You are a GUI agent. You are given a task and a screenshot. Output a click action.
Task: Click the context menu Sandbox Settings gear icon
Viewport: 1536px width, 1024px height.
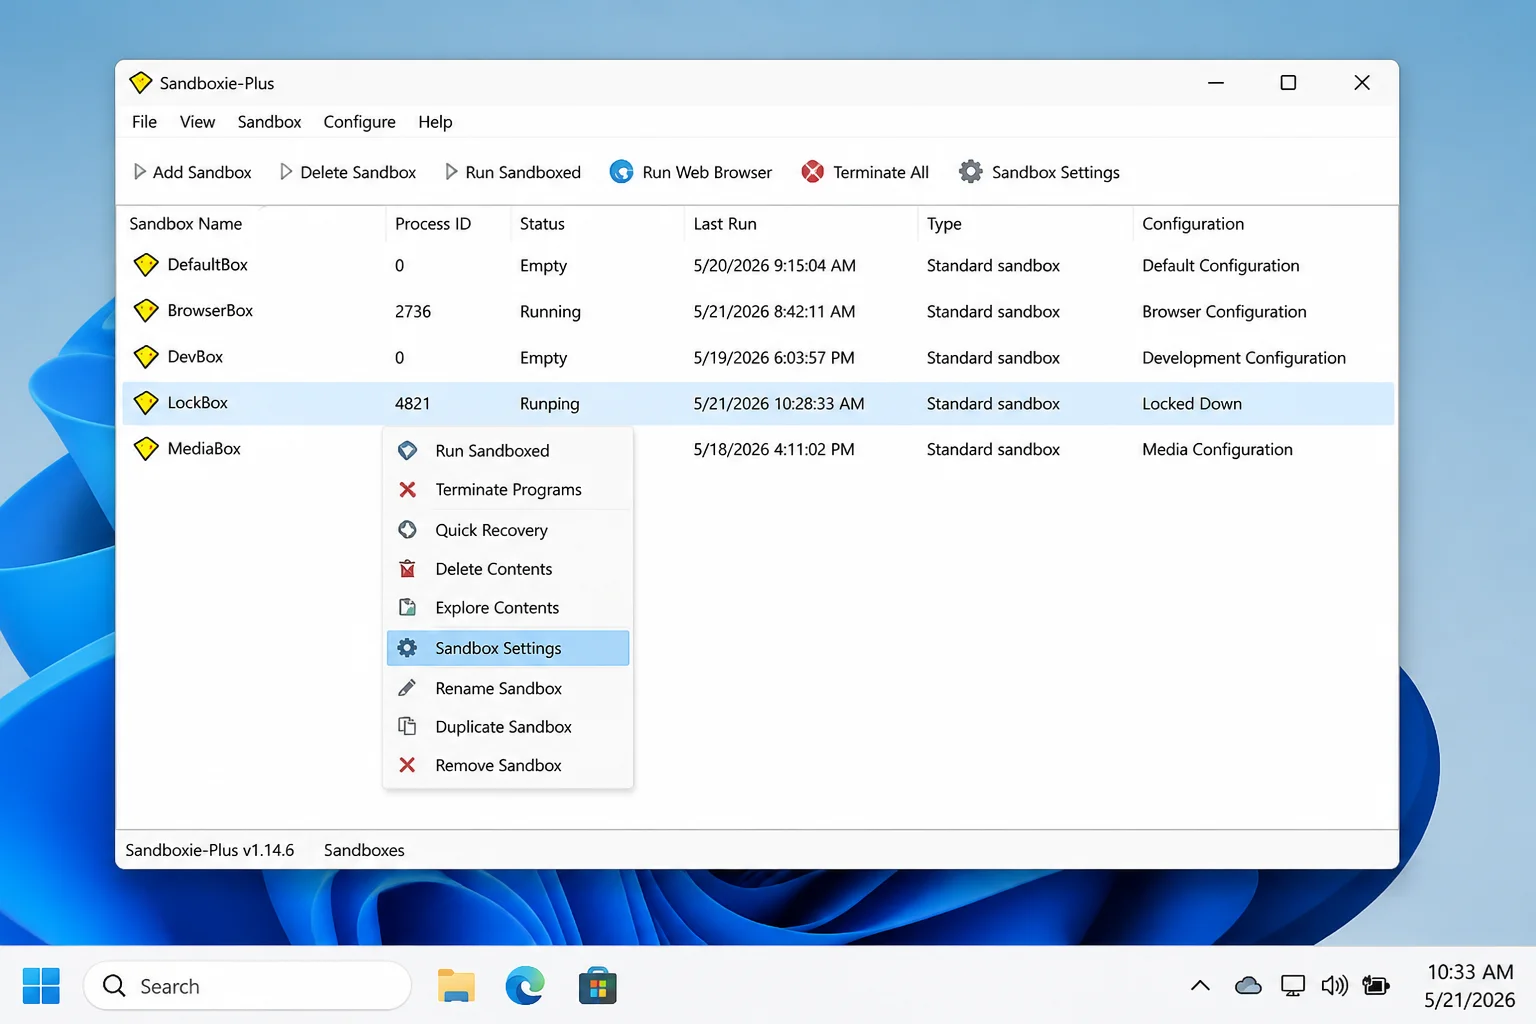coord(407,648)
